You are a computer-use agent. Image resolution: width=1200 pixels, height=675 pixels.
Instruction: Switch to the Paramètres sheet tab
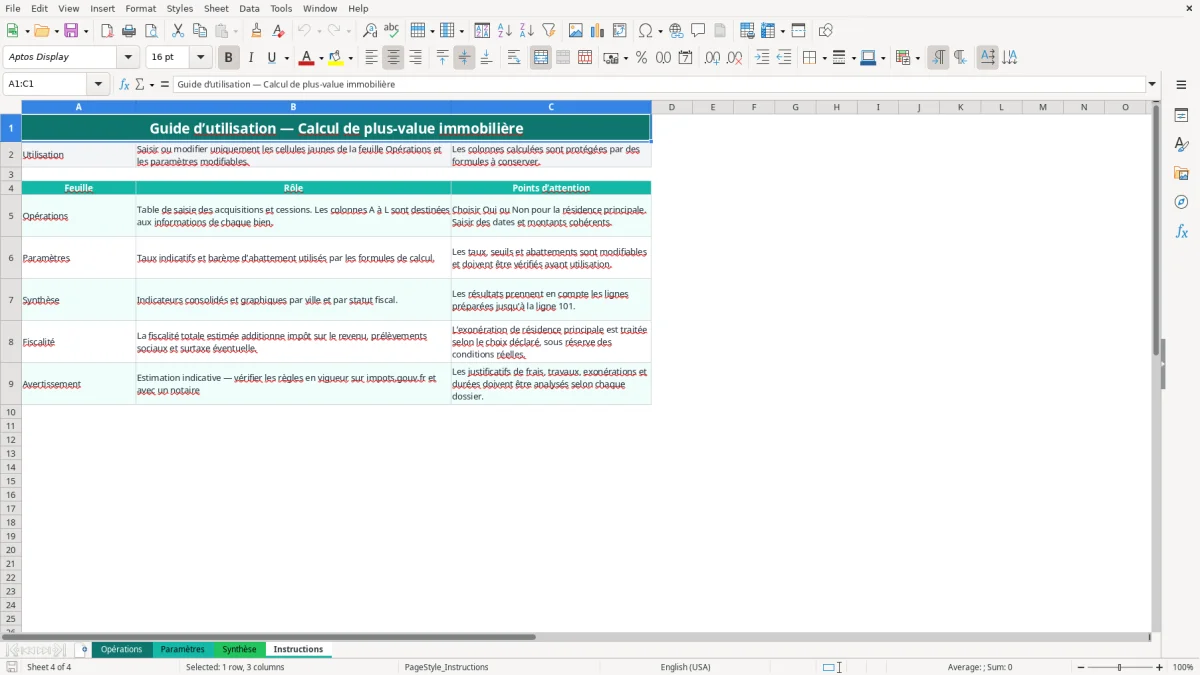coord(182,649)
